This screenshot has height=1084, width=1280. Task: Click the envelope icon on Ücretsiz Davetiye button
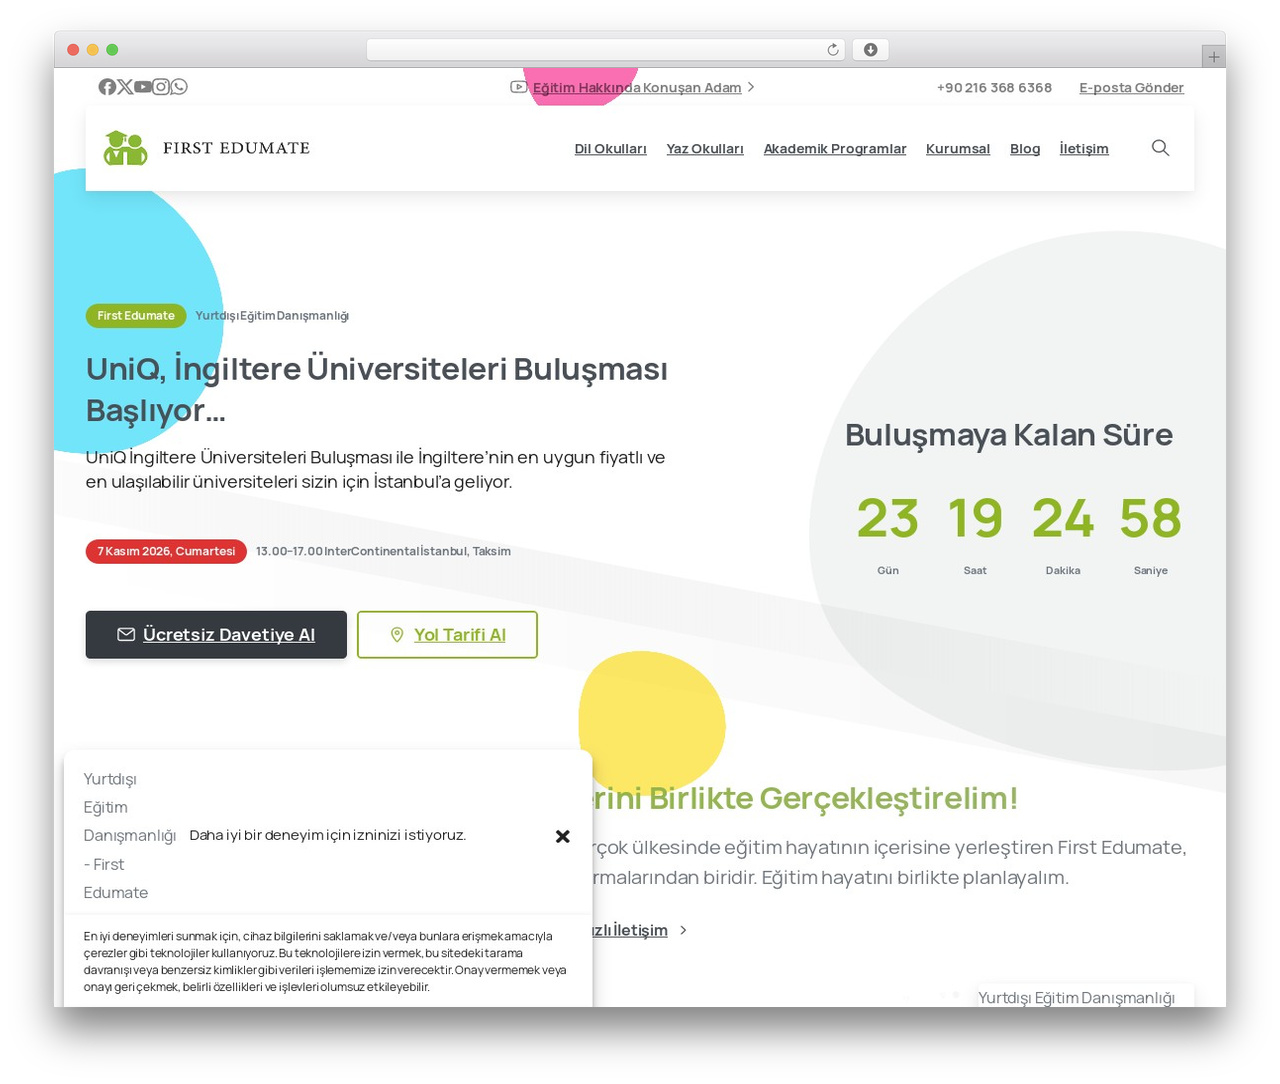click(x=126, y=635)
